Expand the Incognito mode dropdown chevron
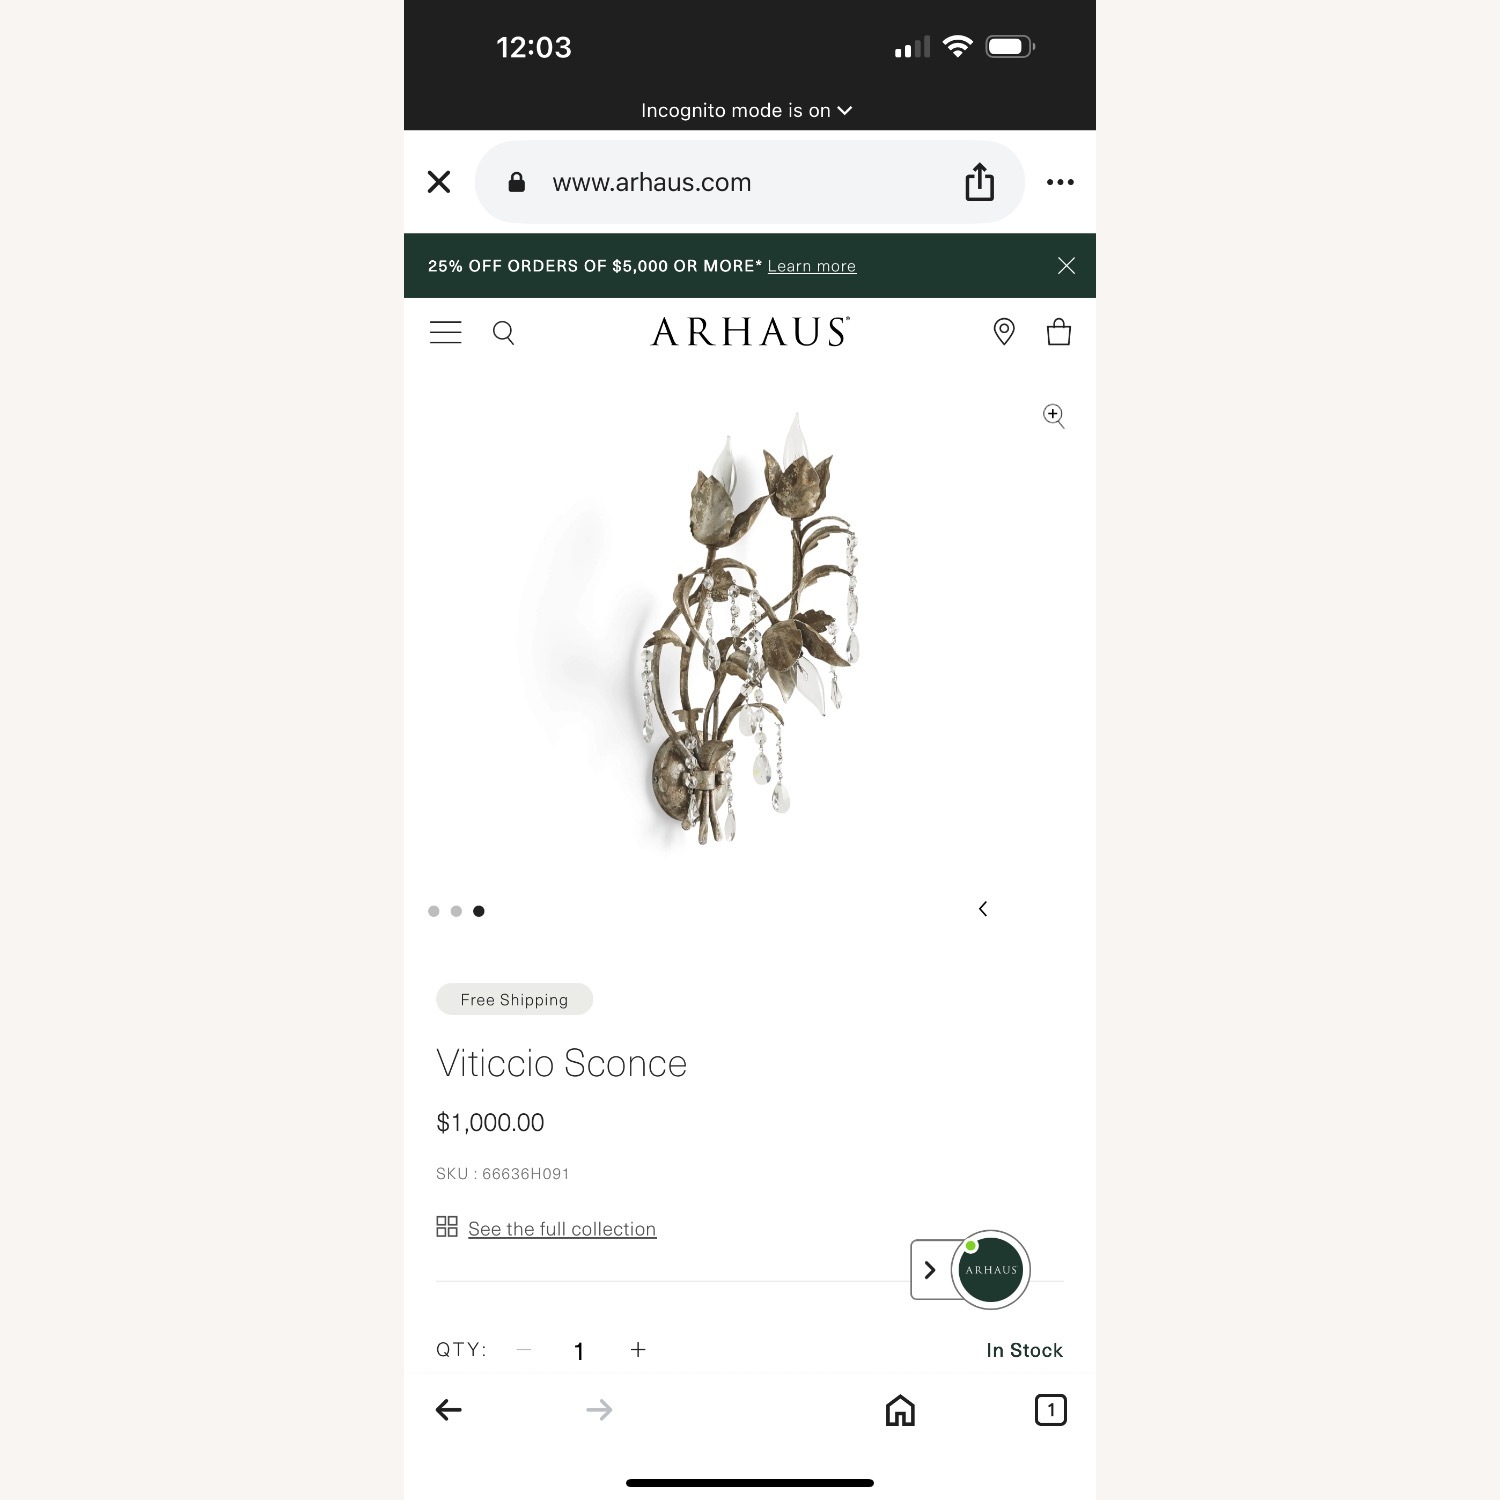The width and height of the screenshot is (1500, 1500). click(845, 110)
